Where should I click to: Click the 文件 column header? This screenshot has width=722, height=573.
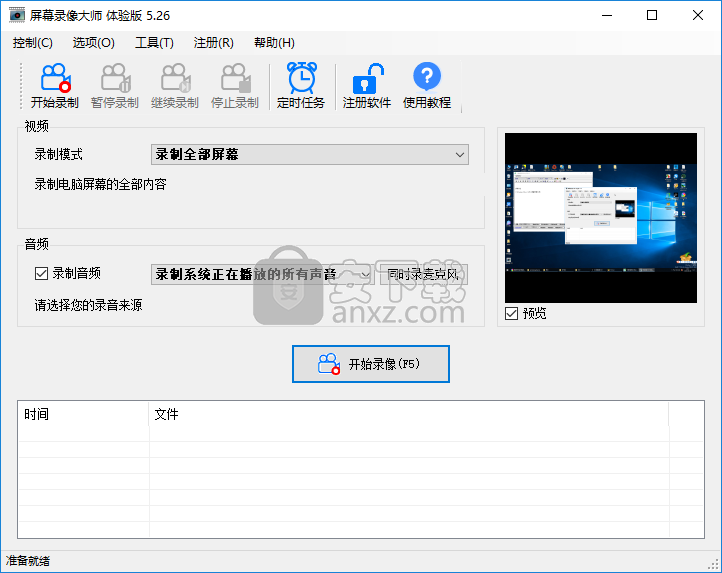[408, 414]
